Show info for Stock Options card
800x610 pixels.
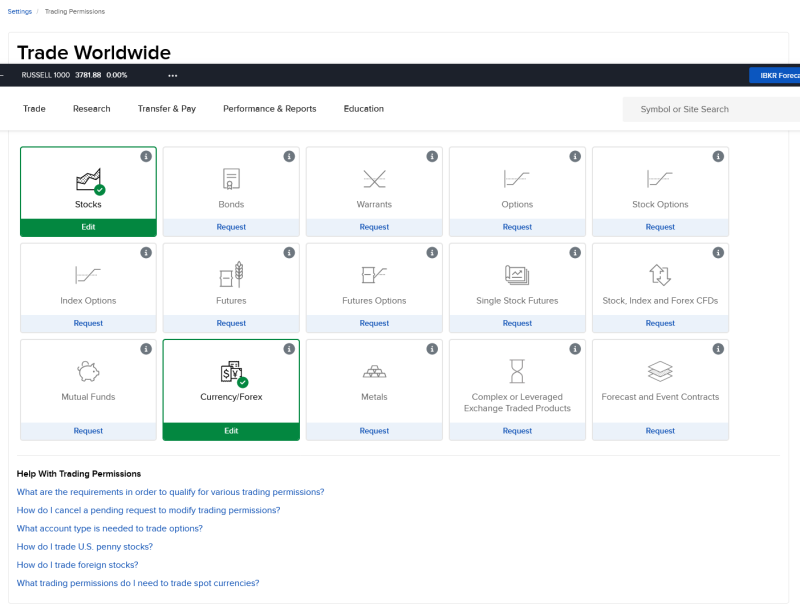(x=718, y=157)
